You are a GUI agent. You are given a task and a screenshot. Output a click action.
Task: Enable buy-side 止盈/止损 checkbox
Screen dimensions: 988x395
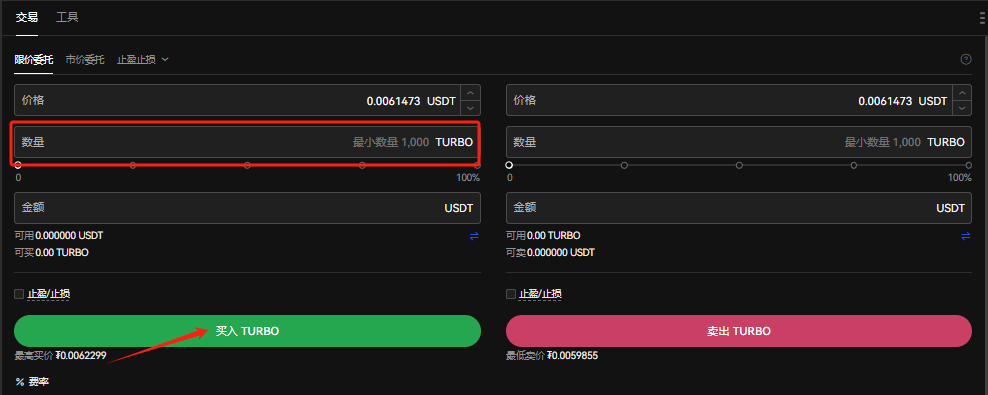point(19,294)
